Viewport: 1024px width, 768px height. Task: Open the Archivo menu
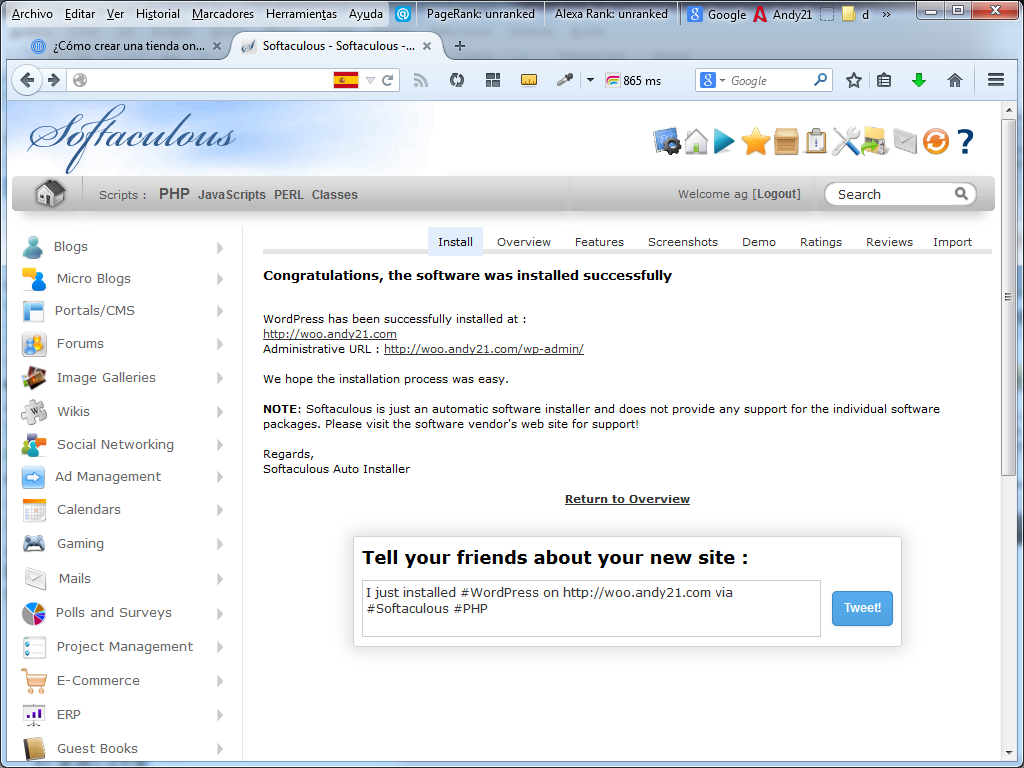click(32, 14)
